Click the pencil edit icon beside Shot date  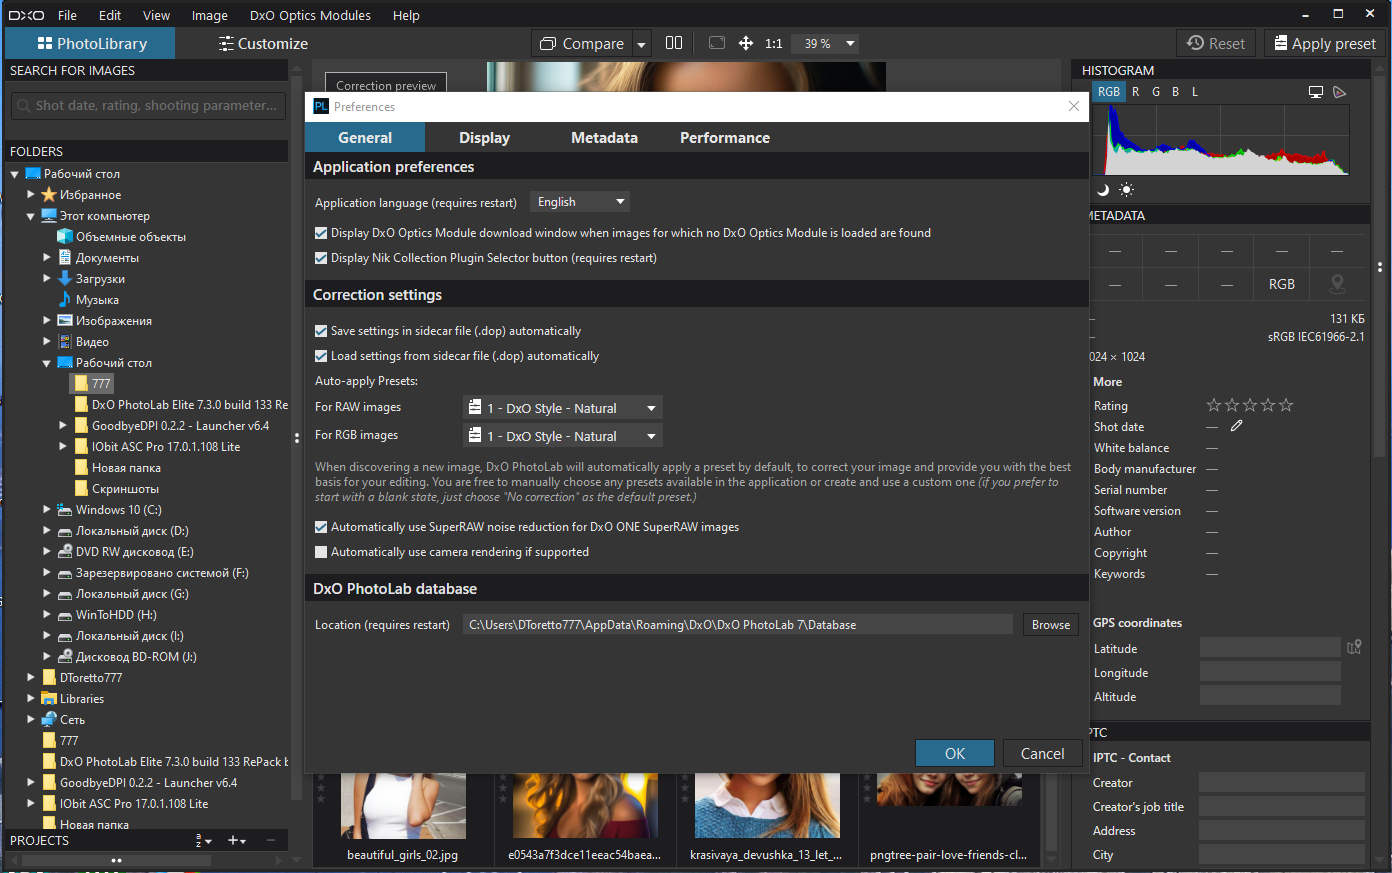click(x=1237, y=426)
